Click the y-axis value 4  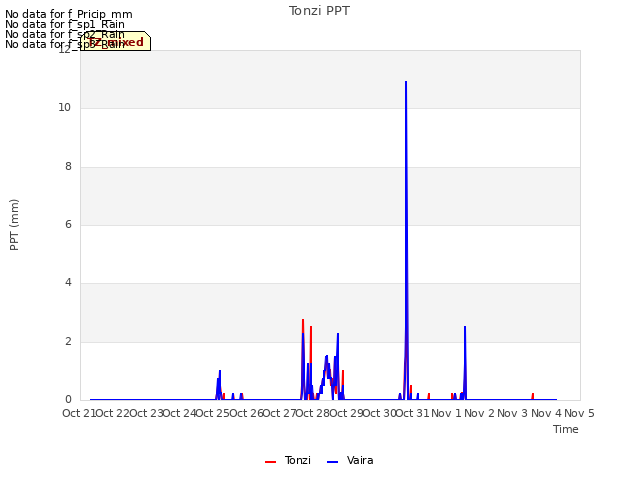coord(68,282)
